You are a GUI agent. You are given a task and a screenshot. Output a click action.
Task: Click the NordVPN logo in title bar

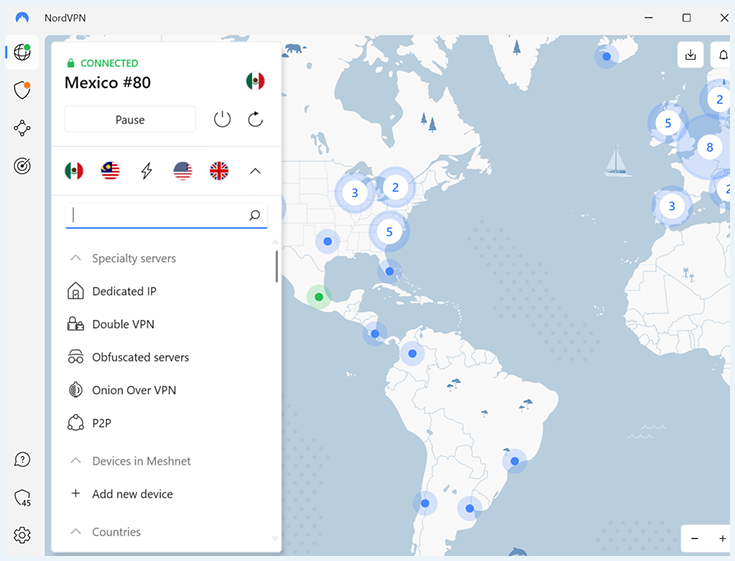[x=22, y=18]
